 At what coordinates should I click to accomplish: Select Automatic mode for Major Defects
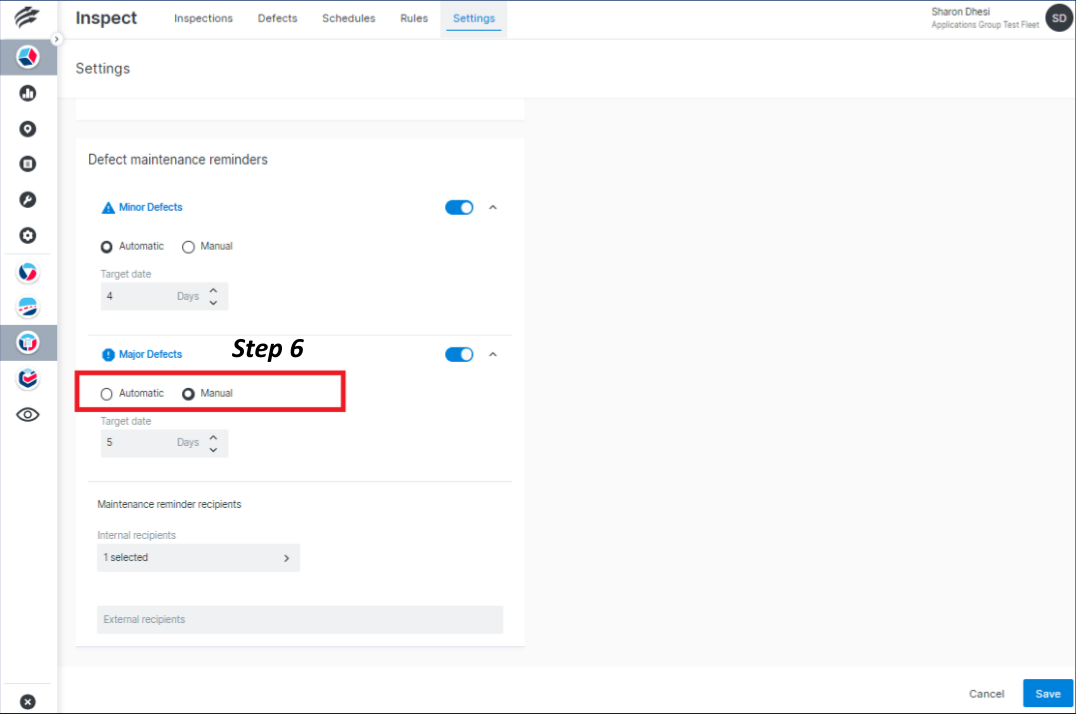coord(106,393)
